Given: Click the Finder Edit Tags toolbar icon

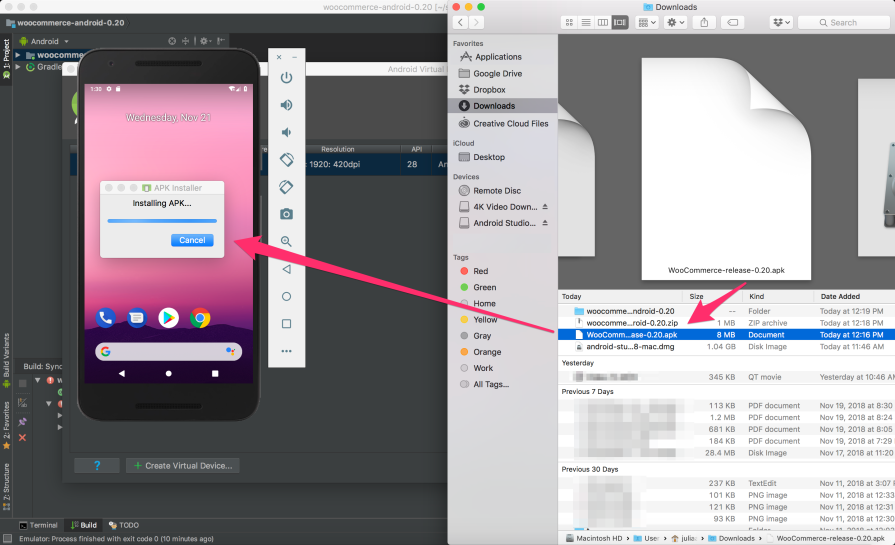Looking at the screenshot, I should 733,22.
